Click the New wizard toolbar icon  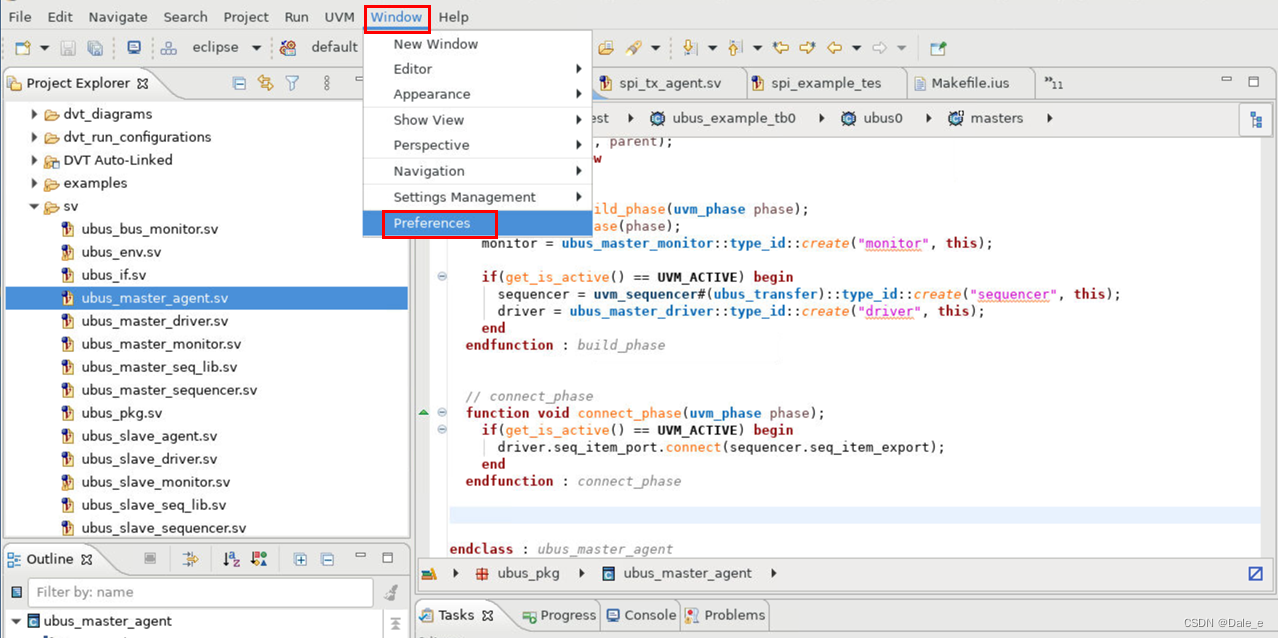[x=22, y=48]
